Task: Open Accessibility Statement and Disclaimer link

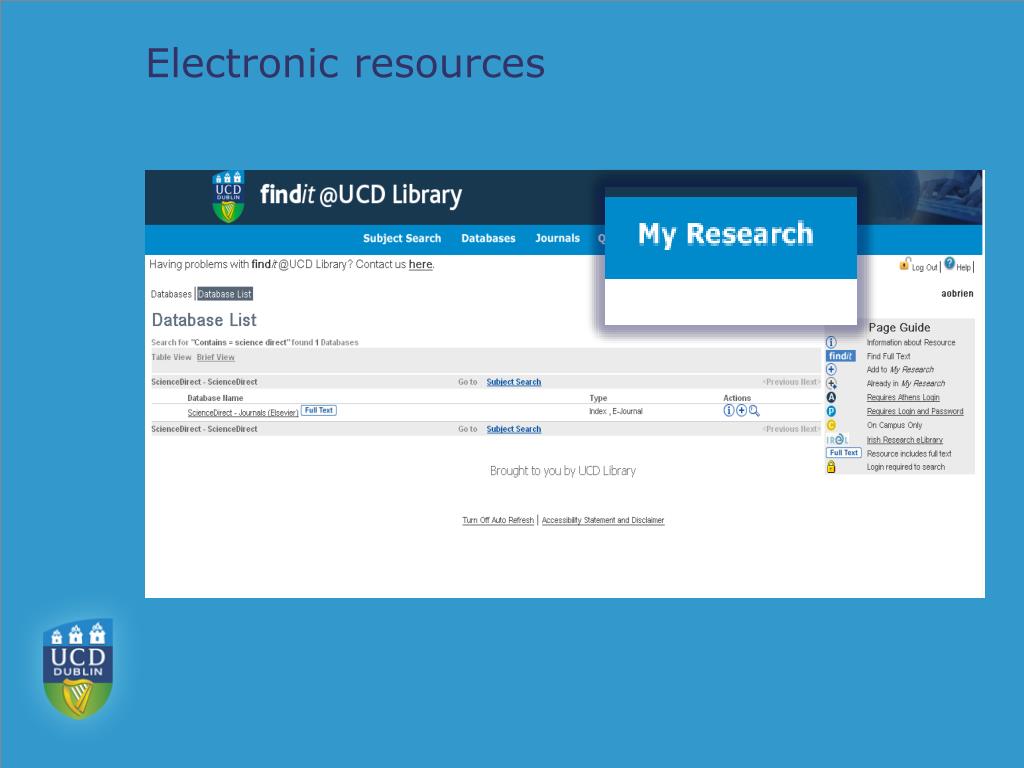Action: [603, 520]
